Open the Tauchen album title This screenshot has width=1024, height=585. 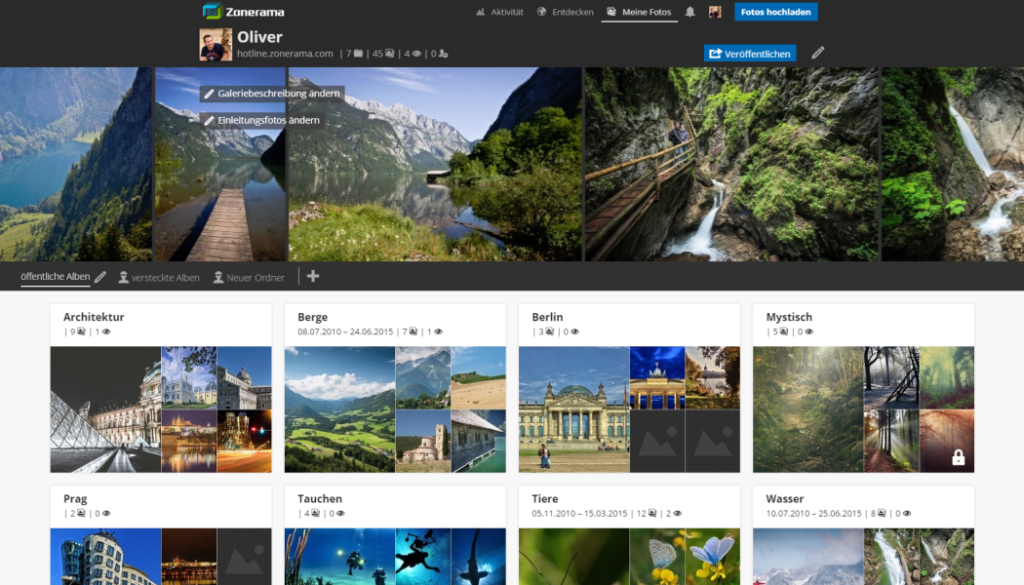319,498
